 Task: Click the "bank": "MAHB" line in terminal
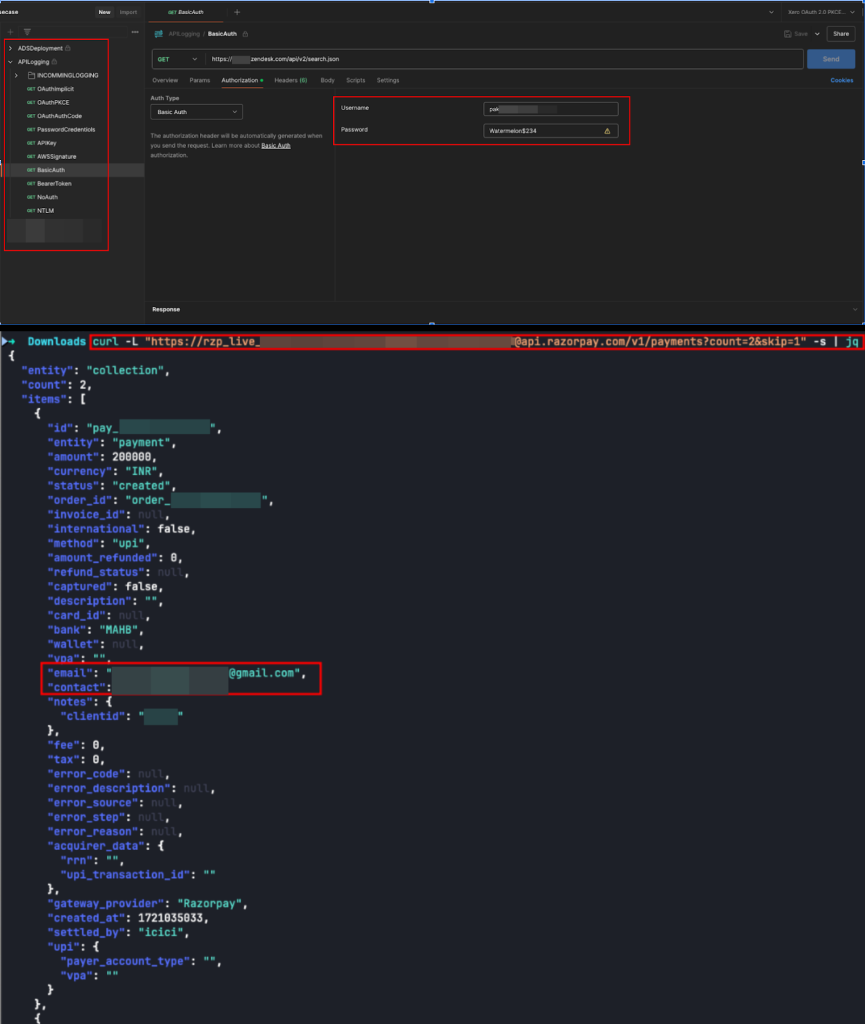coord(95,630)
